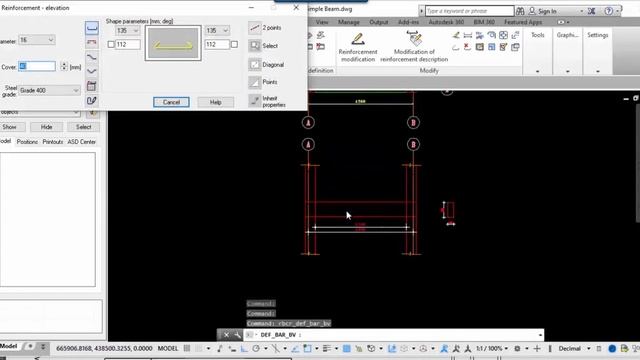Select the straight bar shape icon
The height and width of the screenshot is (360, 640).
pos(92,28)
